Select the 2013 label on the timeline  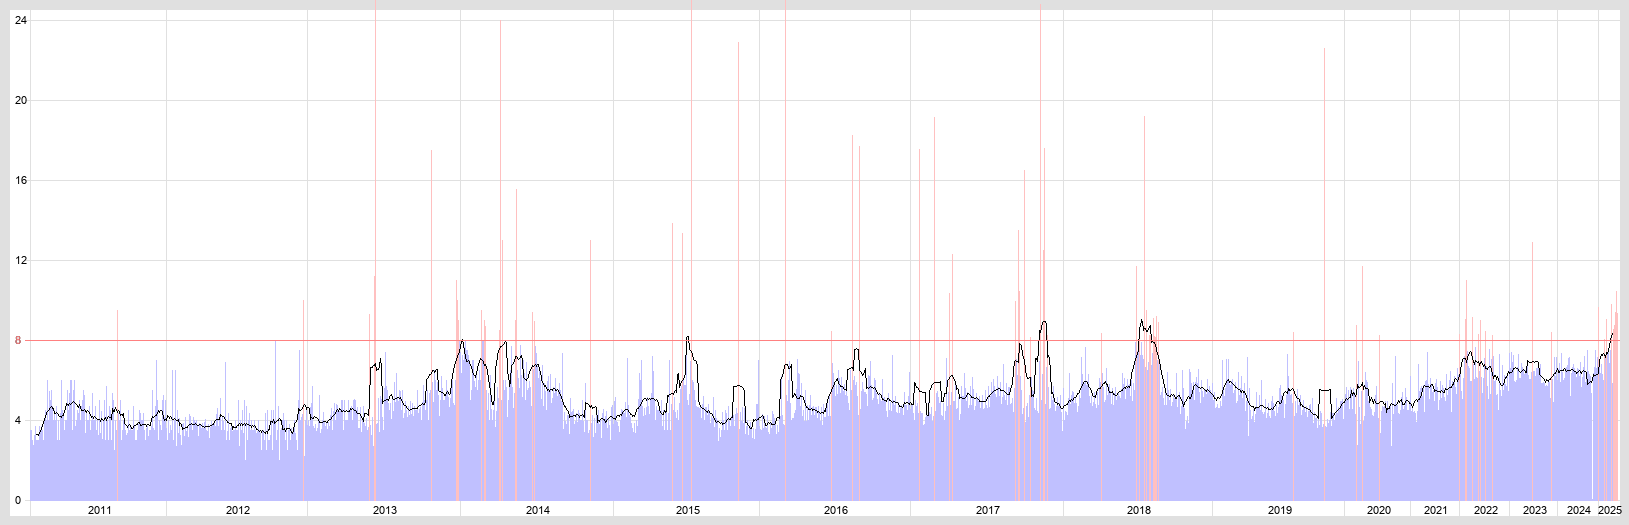click(x=385, y=510)
